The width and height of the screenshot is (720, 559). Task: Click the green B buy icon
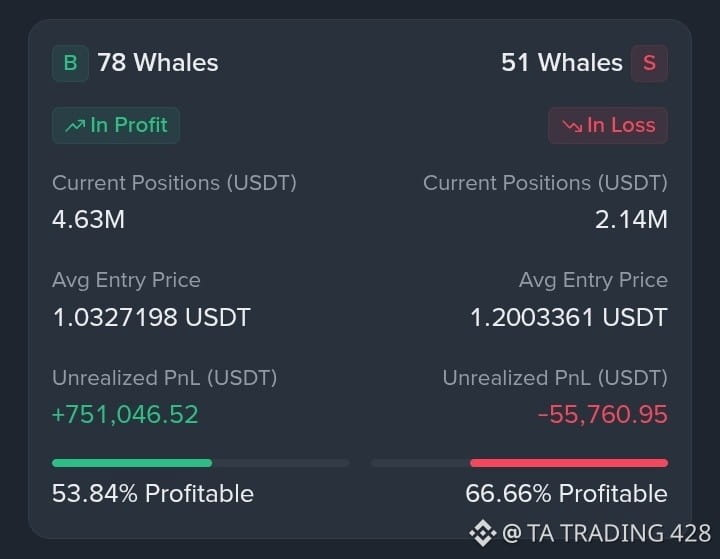click(70, 63)
